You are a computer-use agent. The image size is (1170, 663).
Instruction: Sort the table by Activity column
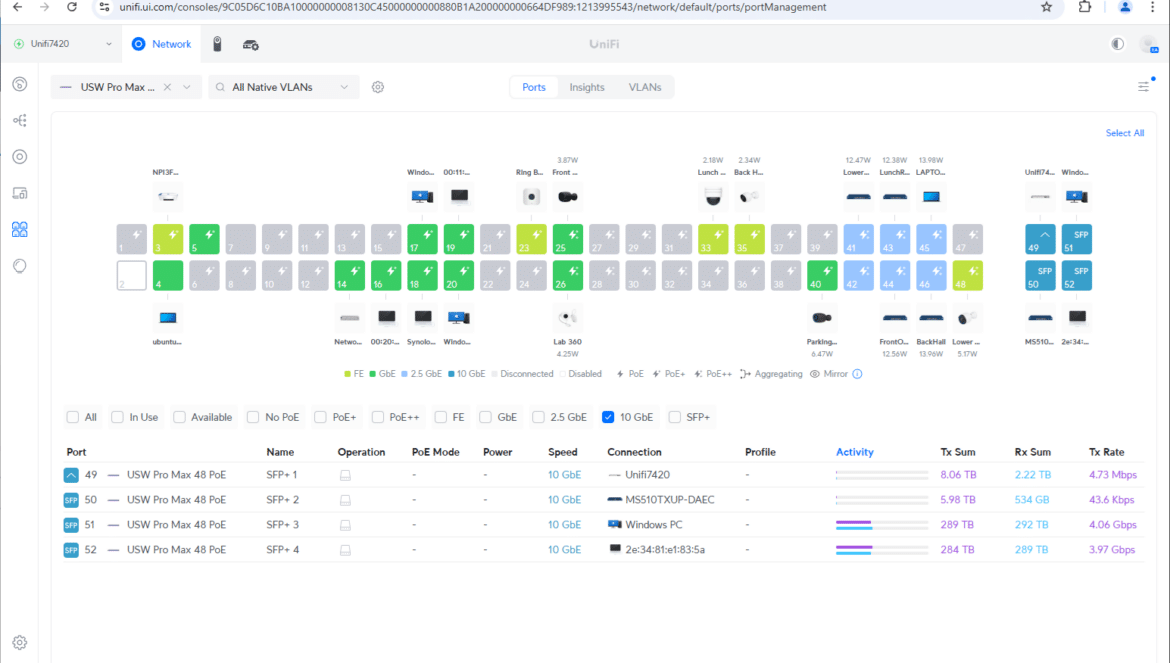(854, 452)
